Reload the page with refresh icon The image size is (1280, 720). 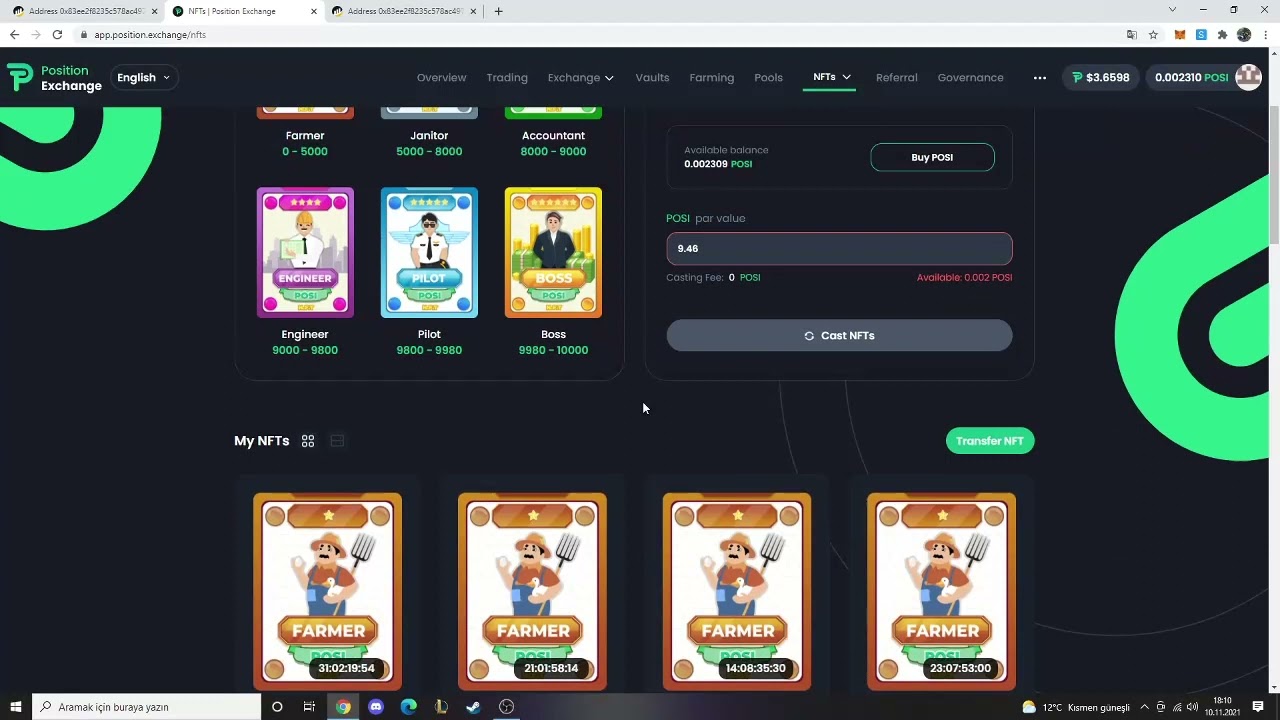point(58,34)
